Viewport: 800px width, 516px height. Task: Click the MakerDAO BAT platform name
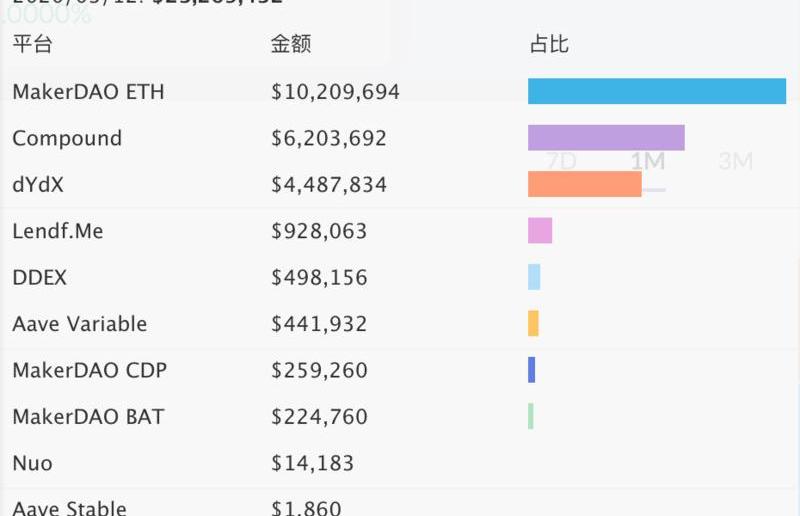88,416
